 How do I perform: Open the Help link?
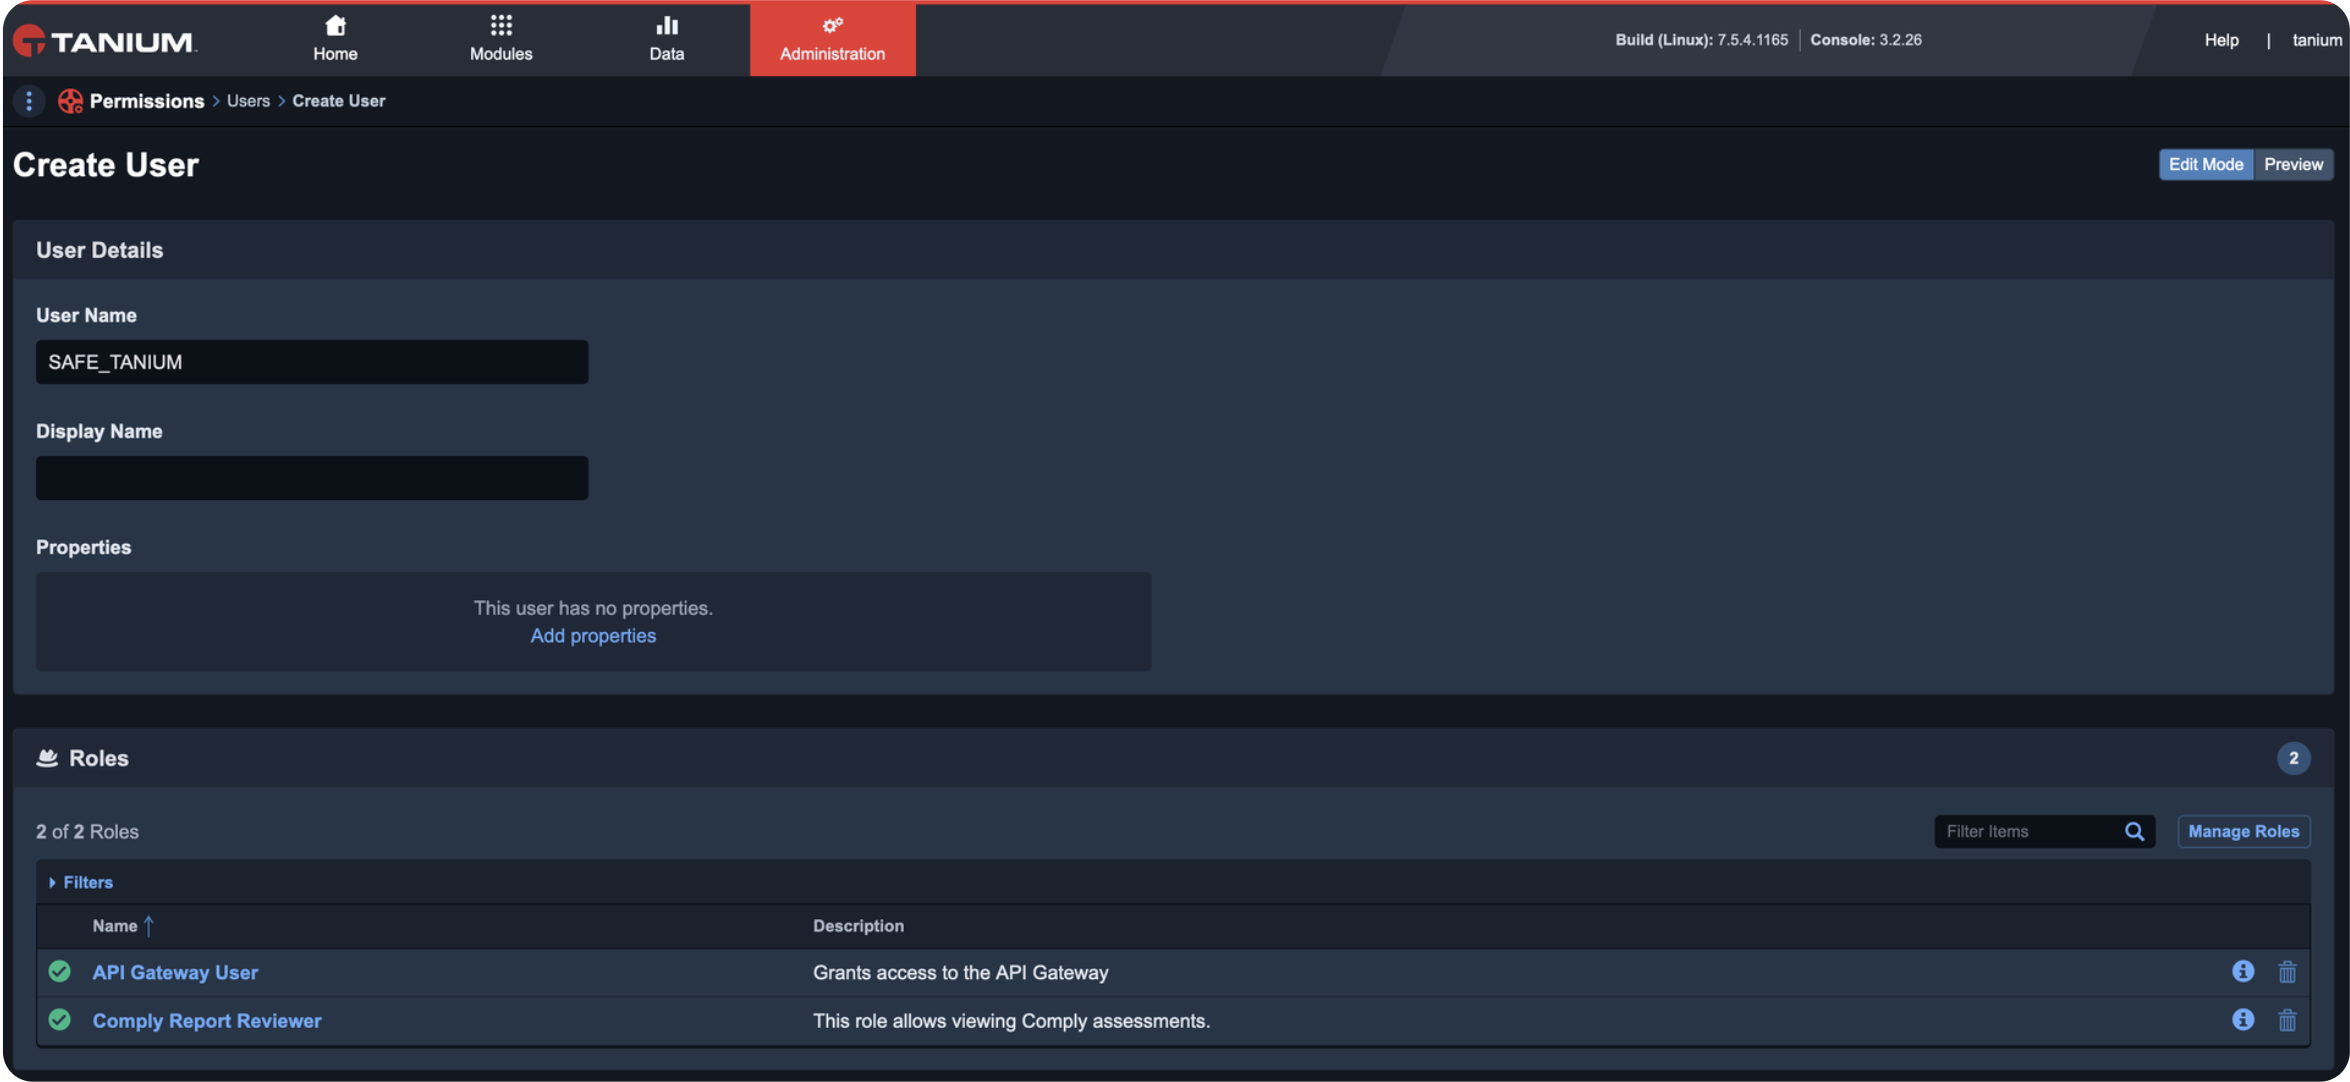[2221, 40]
